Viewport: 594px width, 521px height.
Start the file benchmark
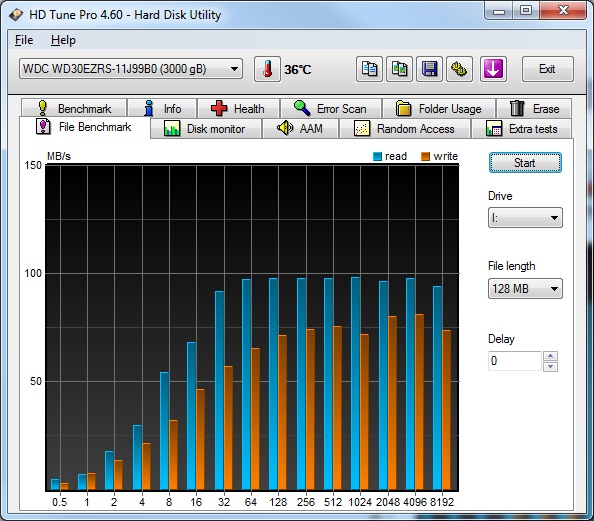525,163
